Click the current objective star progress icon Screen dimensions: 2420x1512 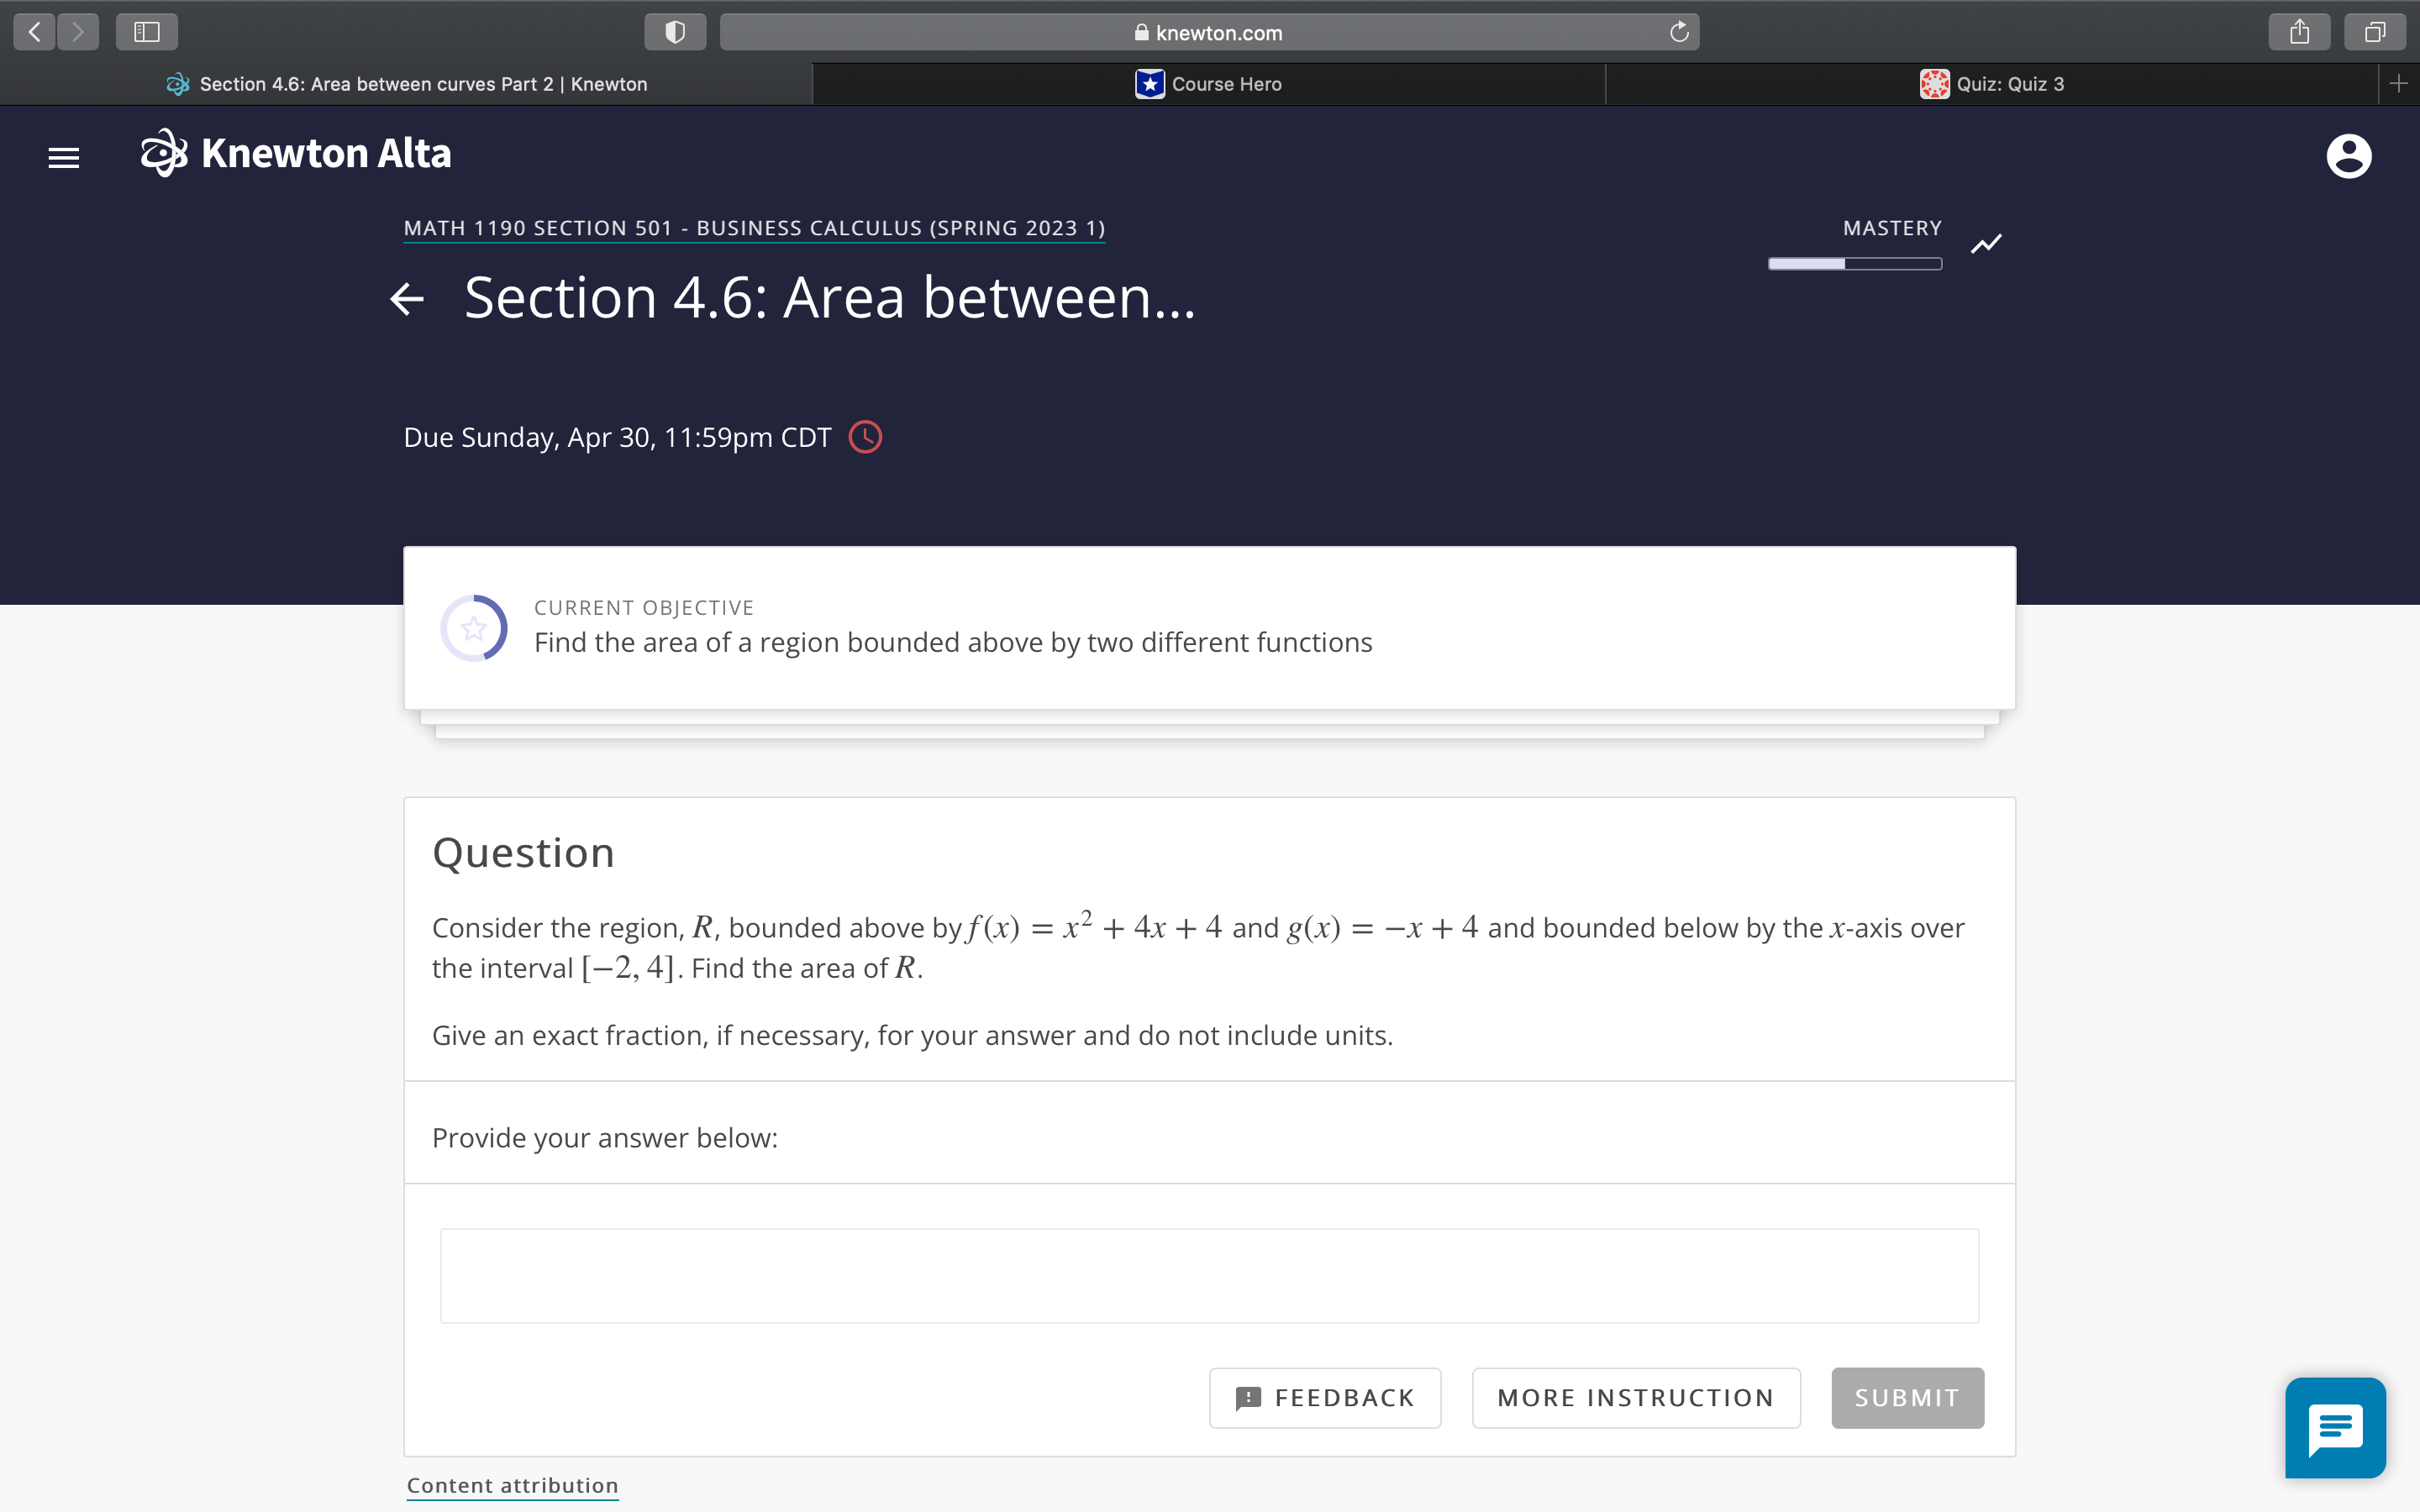[x=474, y=628]
